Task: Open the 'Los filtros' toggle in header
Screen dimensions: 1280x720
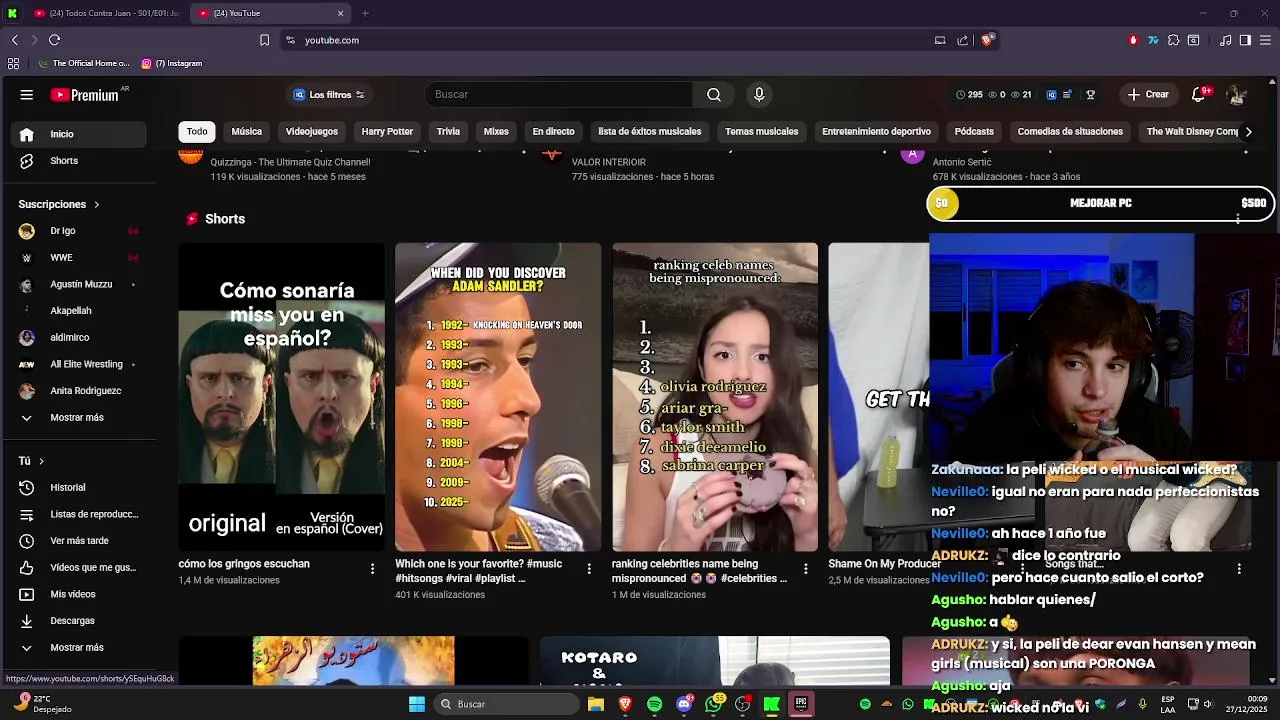Action: point(329,95)
